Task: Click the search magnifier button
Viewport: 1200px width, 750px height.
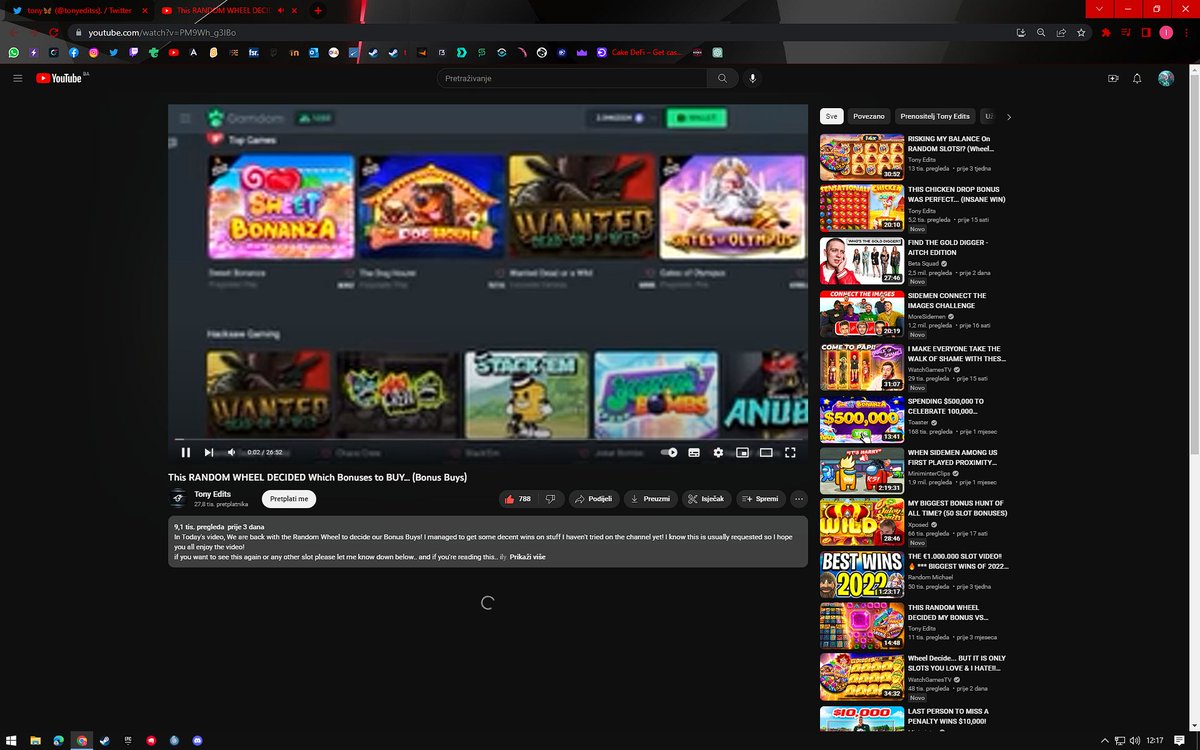Action: pos(722,78)
